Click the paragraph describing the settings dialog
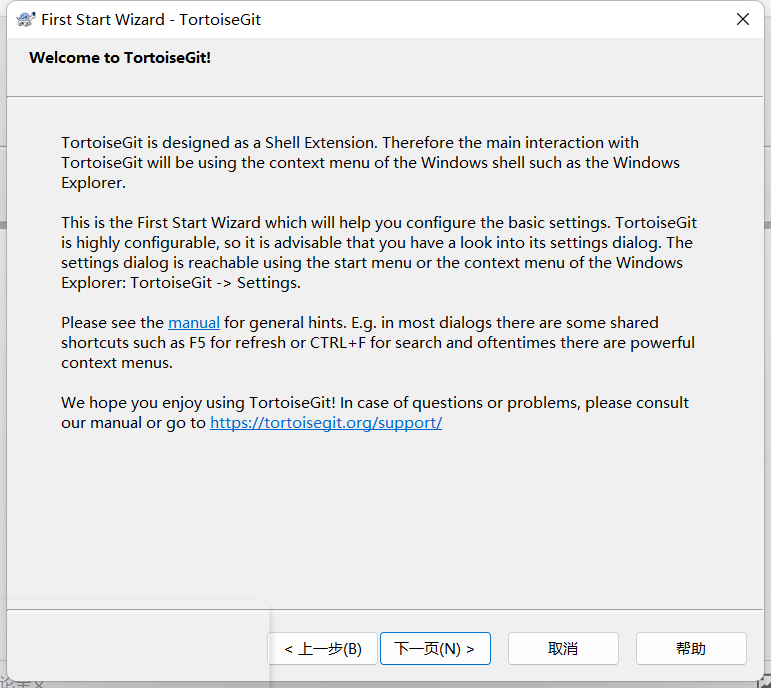Viewport: 771px width, 688px height. [x=379, y=253]
